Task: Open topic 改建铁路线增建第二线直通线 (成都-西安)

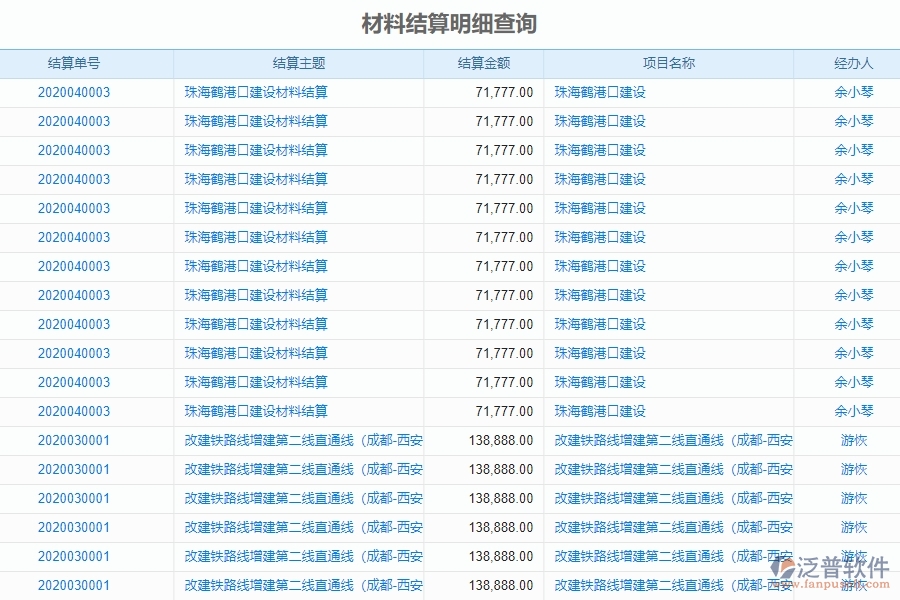Action: pos(298,440)
